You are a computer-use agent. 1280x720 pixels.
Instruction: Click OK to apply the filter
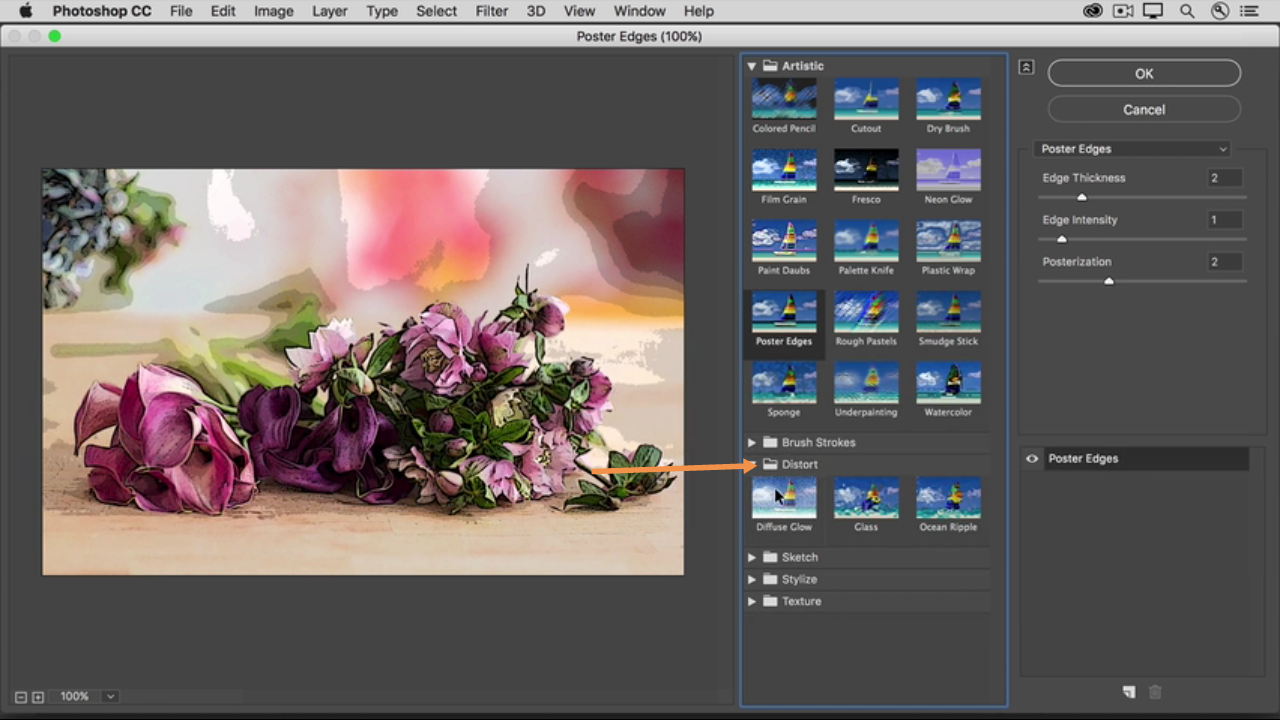pyautogui.click(x=1144, y=73)
